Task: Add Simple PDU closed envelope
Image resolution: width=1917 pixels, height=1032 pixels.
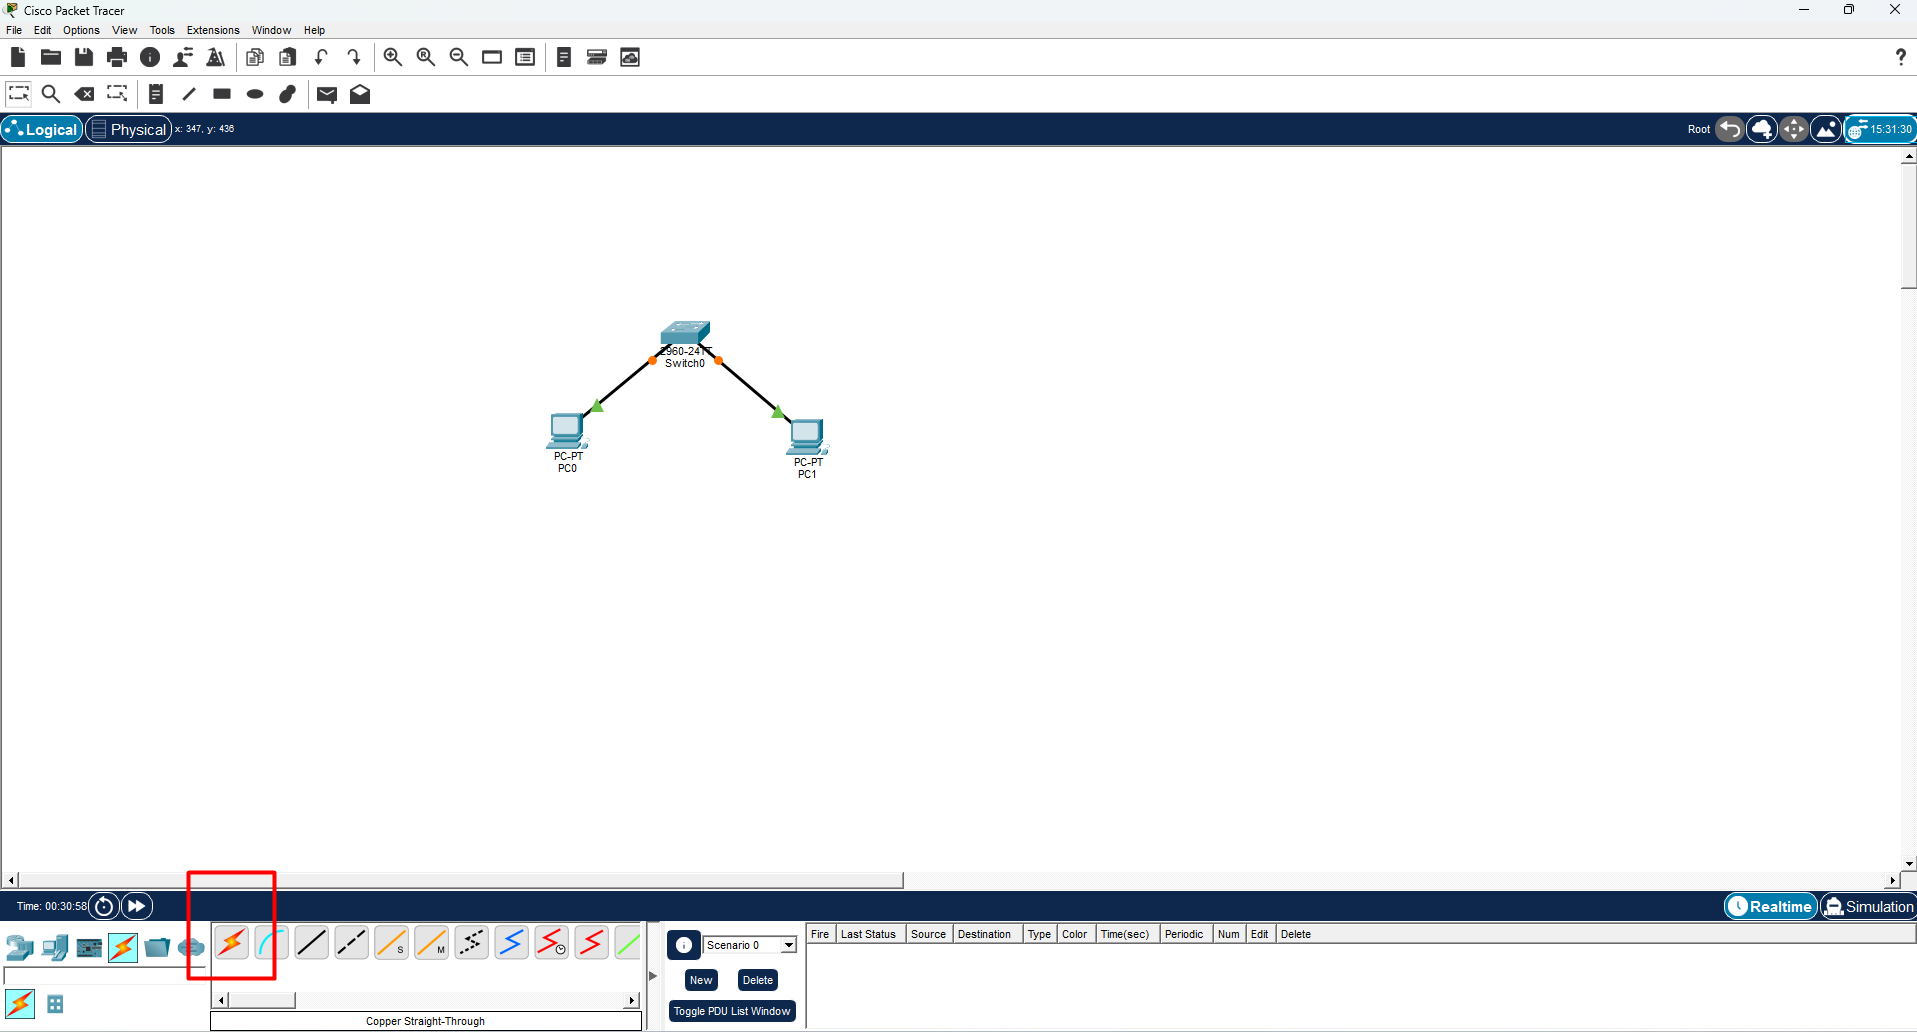Action: (327, 94)
